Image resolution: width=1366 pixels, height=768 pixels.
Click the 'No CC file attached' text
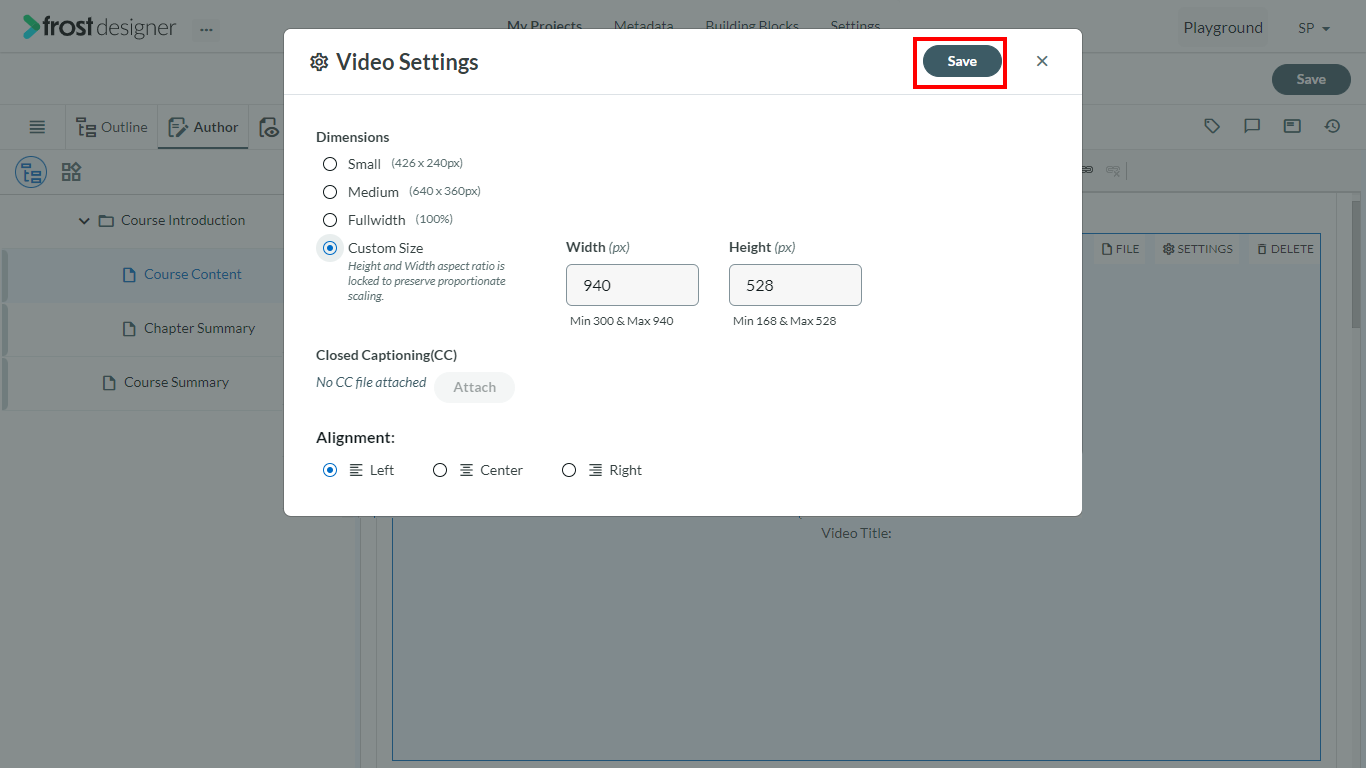[371, 382]
